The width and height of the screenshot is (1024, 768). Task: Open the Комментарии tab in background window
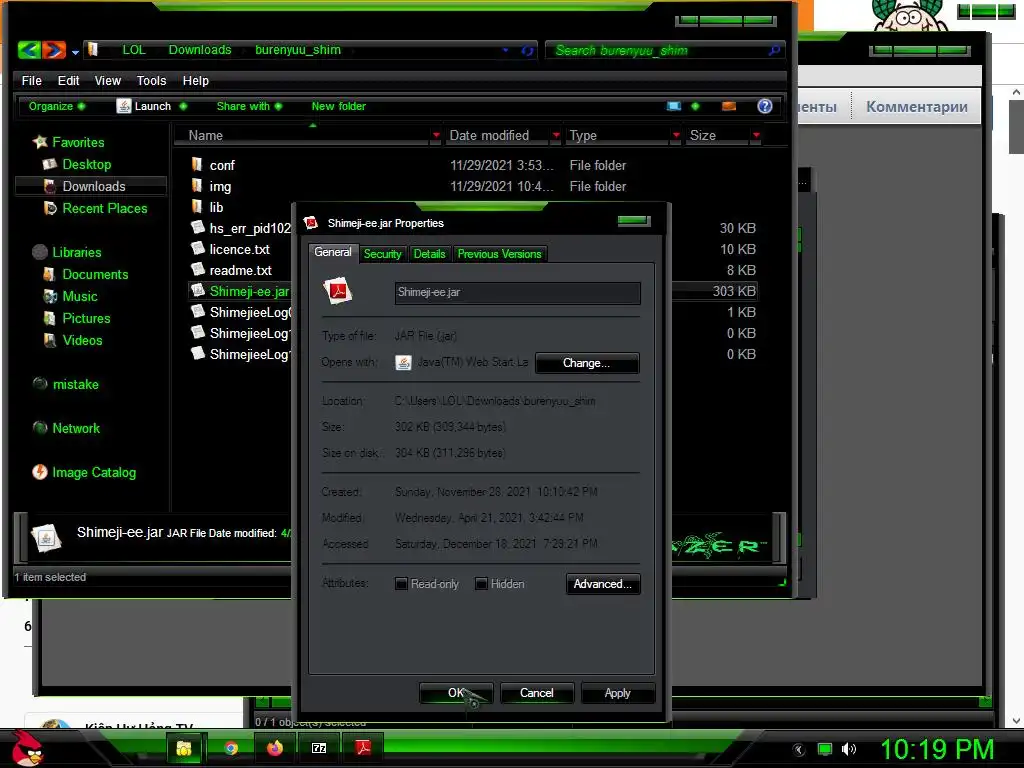pos(916,106)
